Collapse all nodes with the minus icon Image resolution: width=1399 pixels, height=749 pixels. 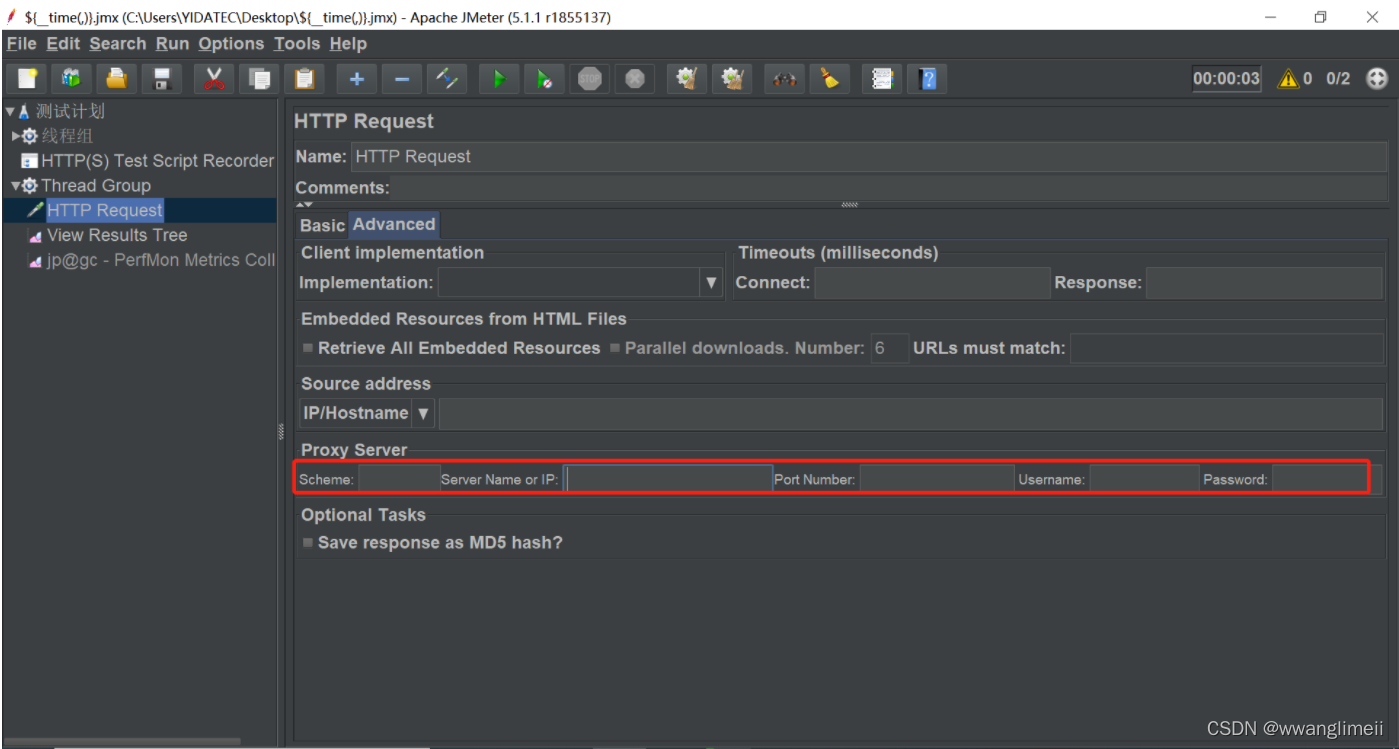[402, 78]
